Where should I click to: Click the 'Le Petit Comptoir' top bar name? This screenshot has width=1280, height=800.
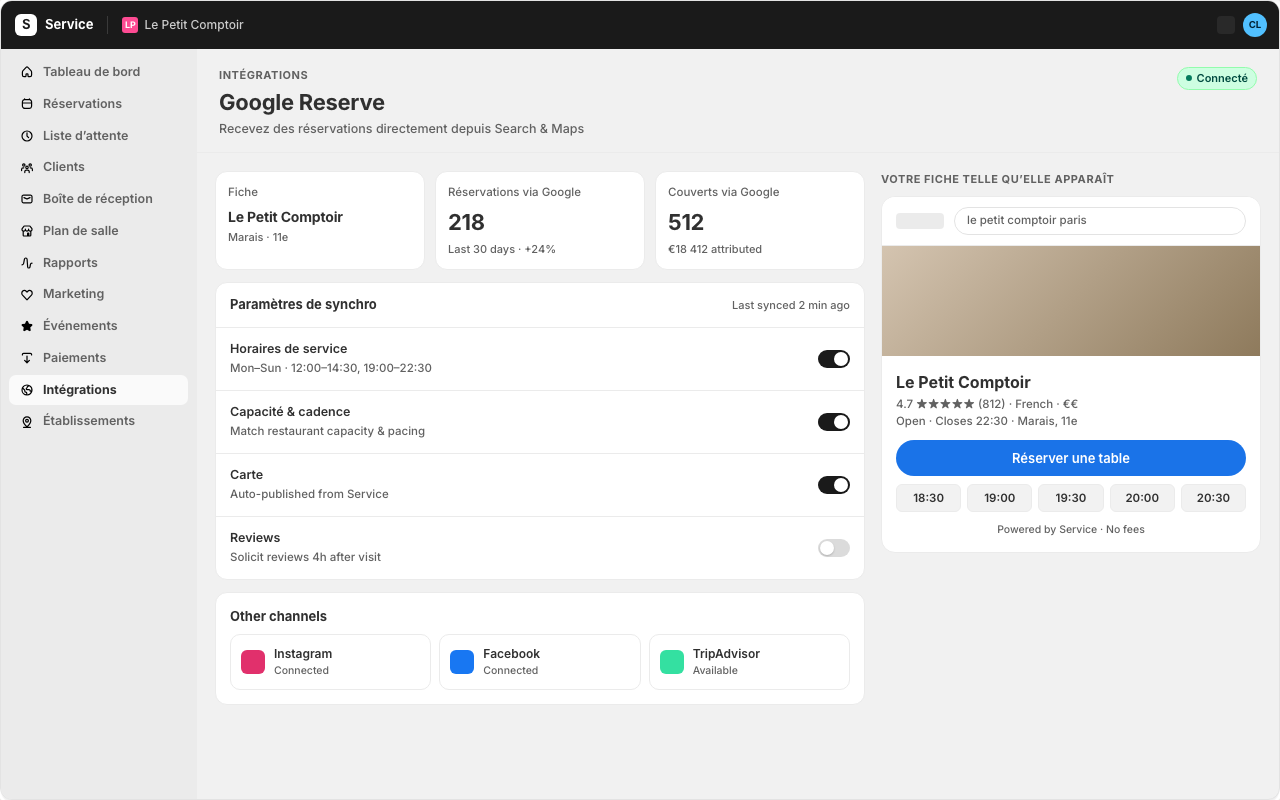click(194, 25)
